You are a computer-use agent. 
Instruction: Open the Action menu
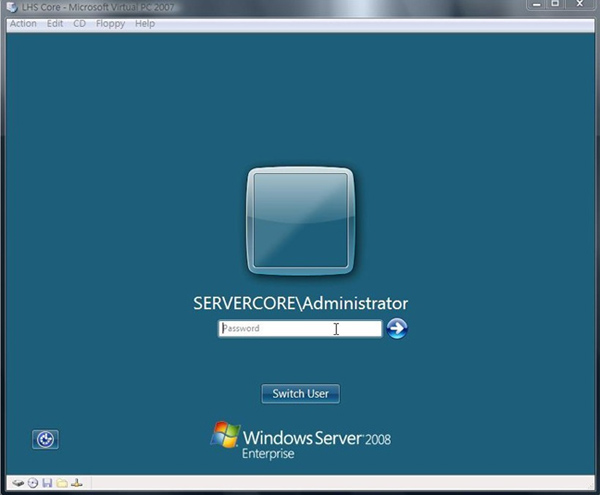(23, 23)
